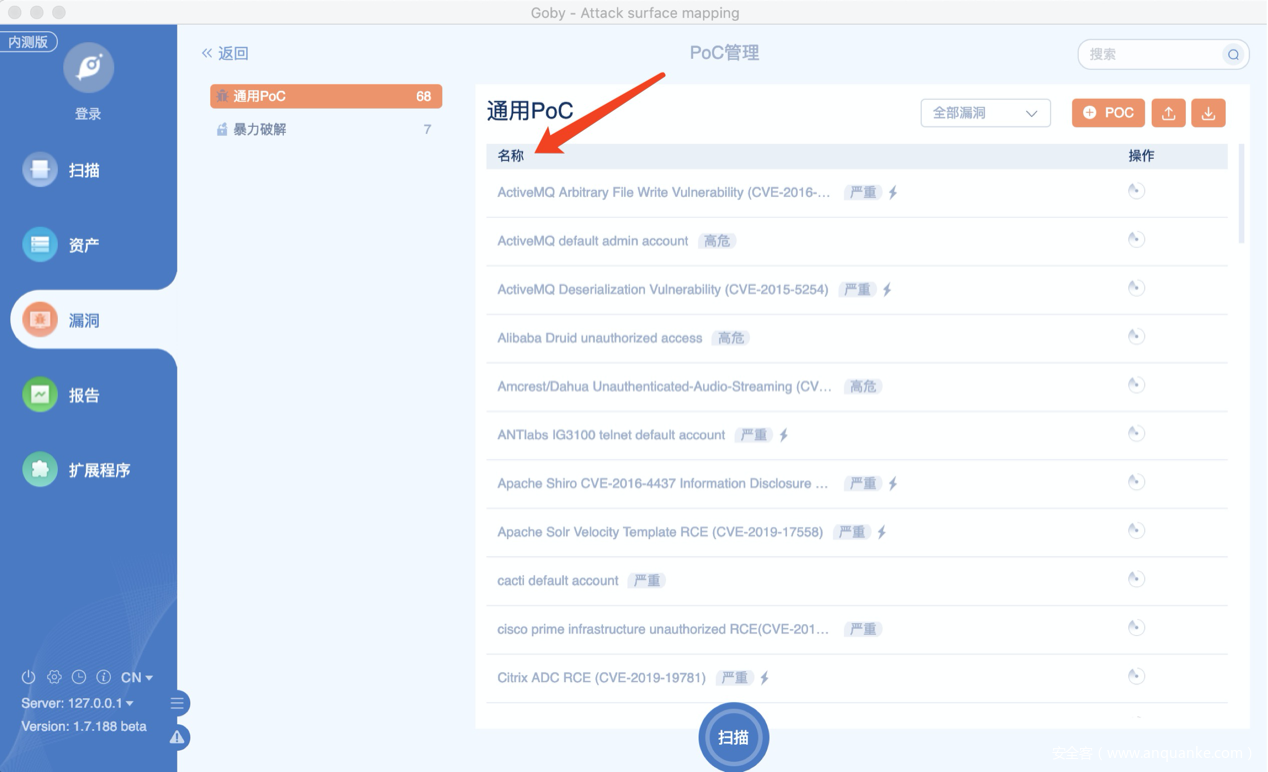
Task: Click the 内测版 beta badge
Action: point(29,42)
